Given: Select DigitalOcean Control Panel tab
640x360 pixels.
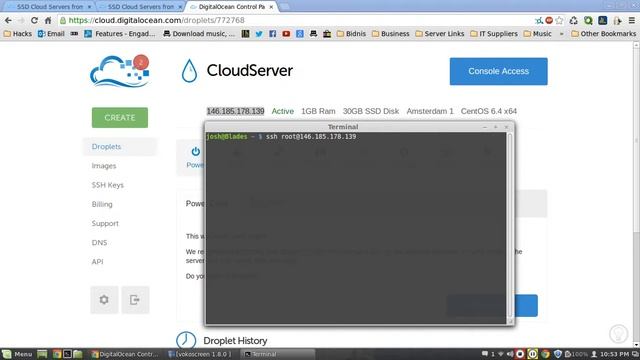Looking at the screenshot, I should (x=231, y=7).
